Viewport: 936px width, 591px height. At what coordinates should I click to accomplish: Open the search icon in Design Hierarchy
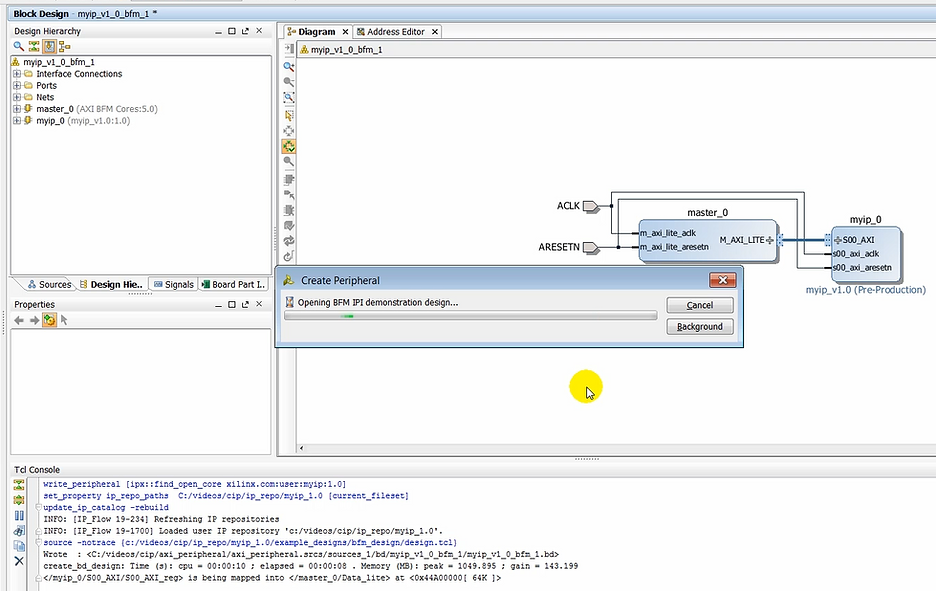click(17, 48)
